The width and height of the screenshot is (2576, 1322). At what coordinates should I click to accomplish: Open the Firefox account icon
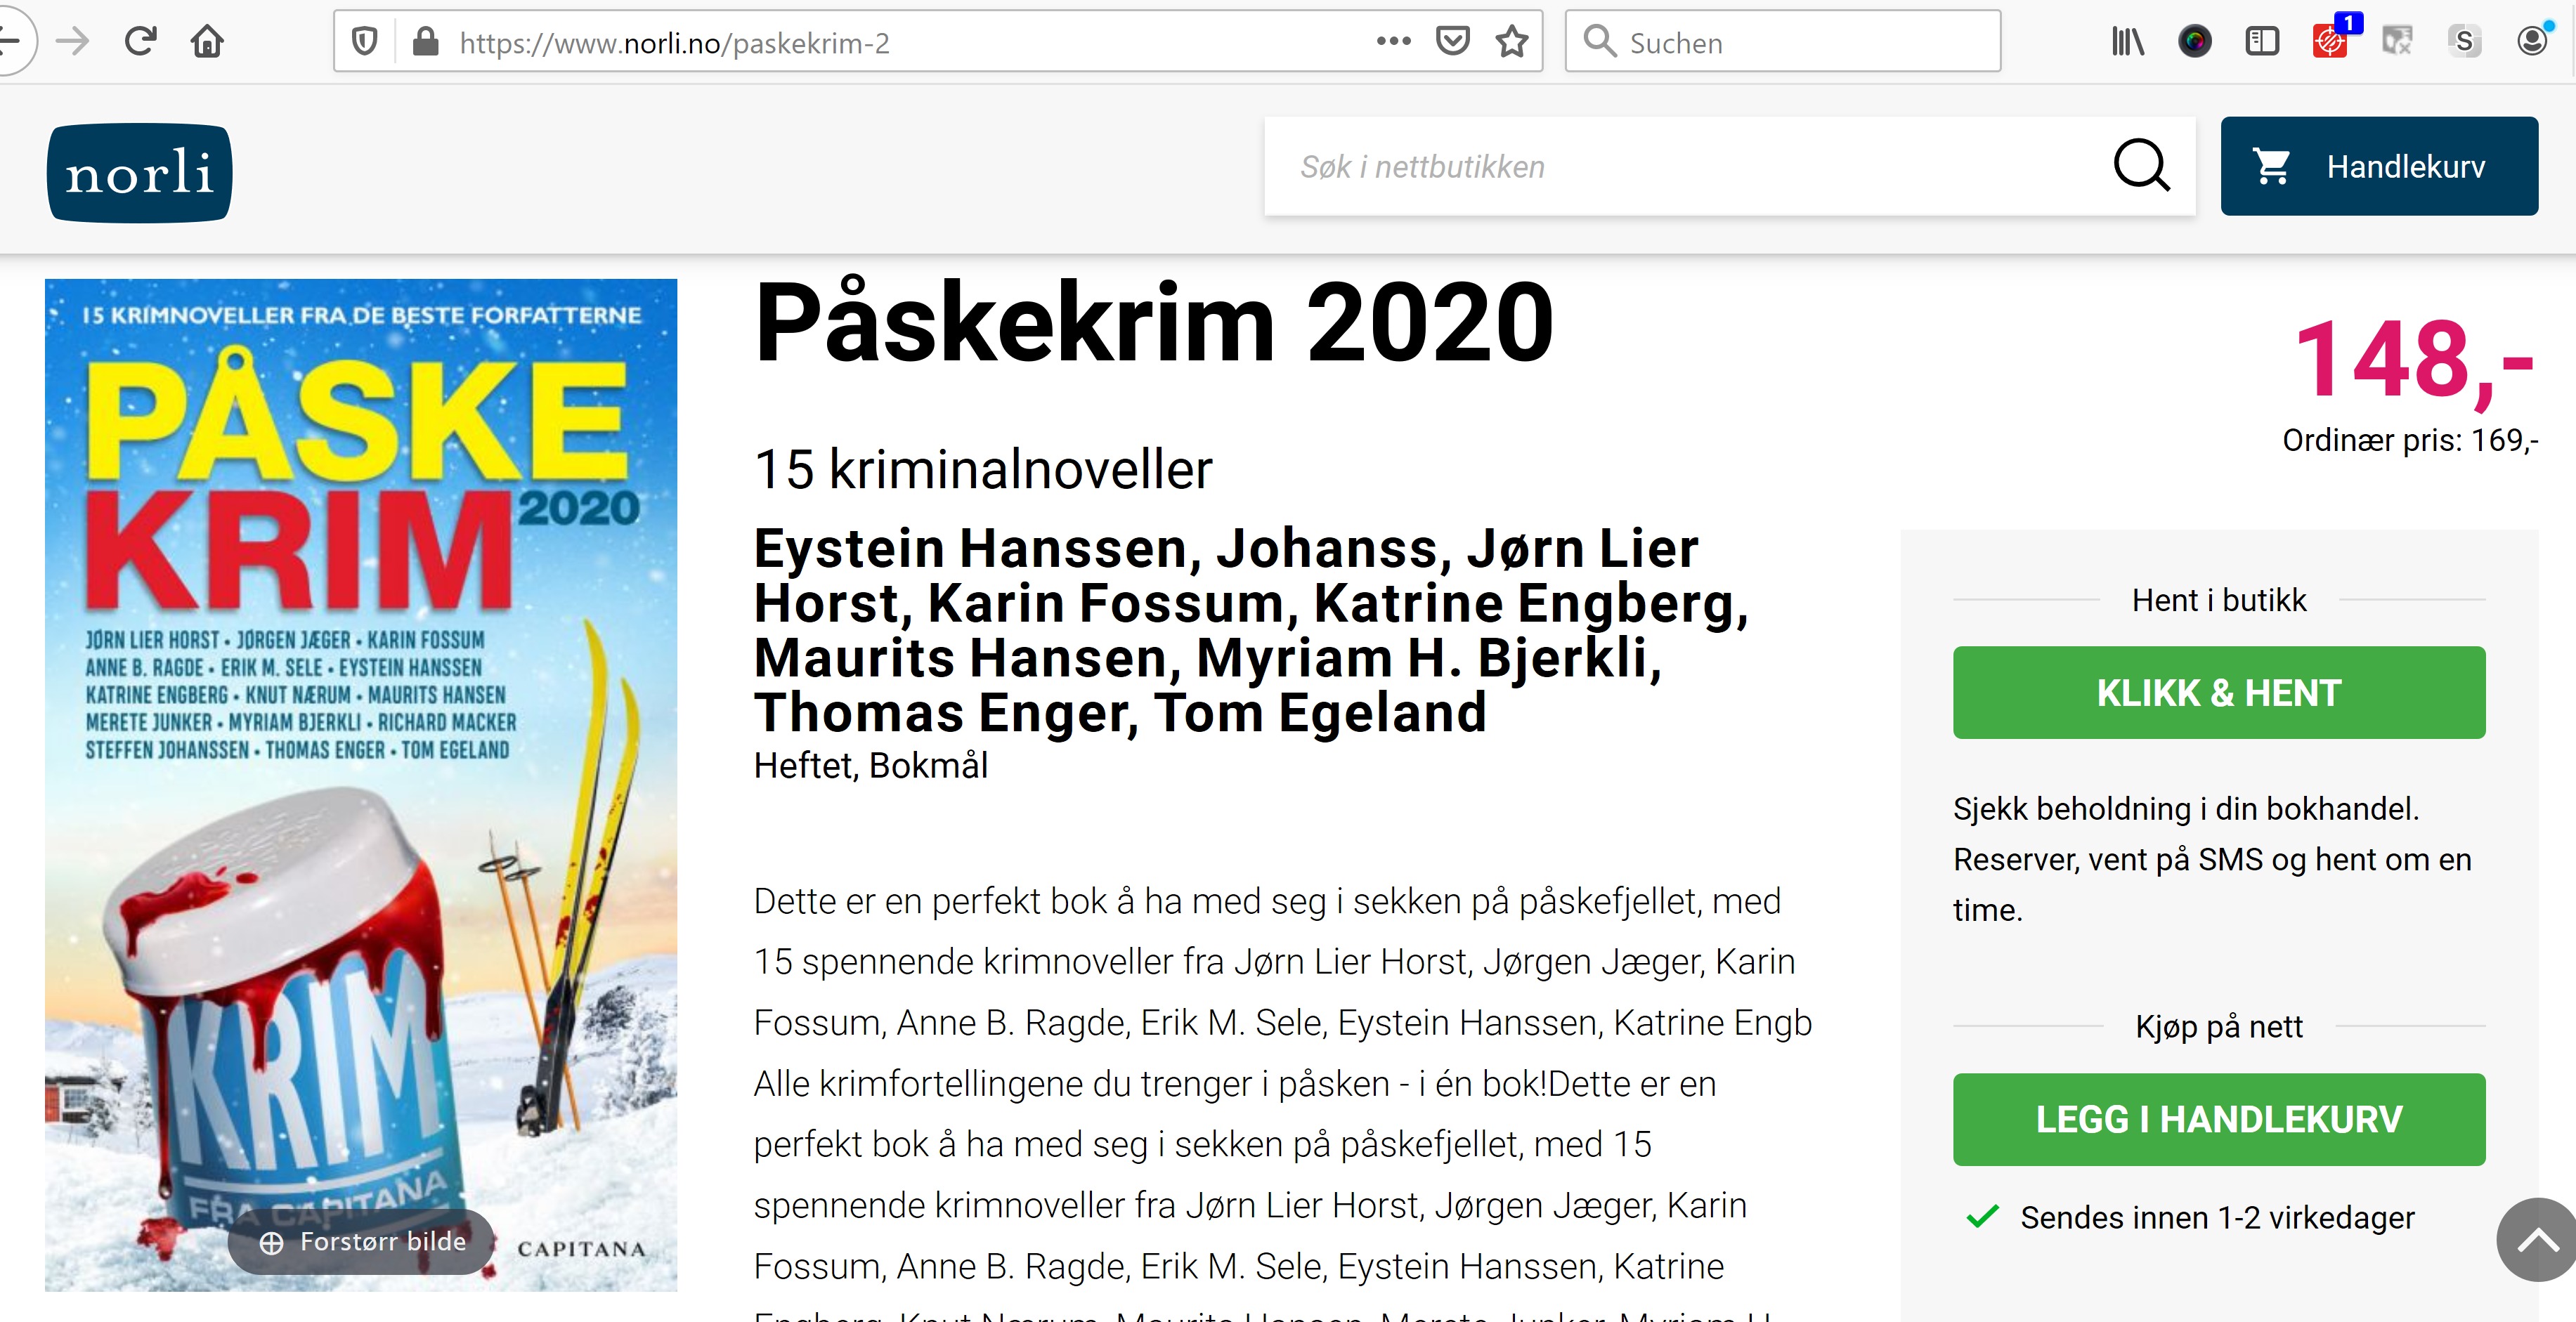[2533, 40]
